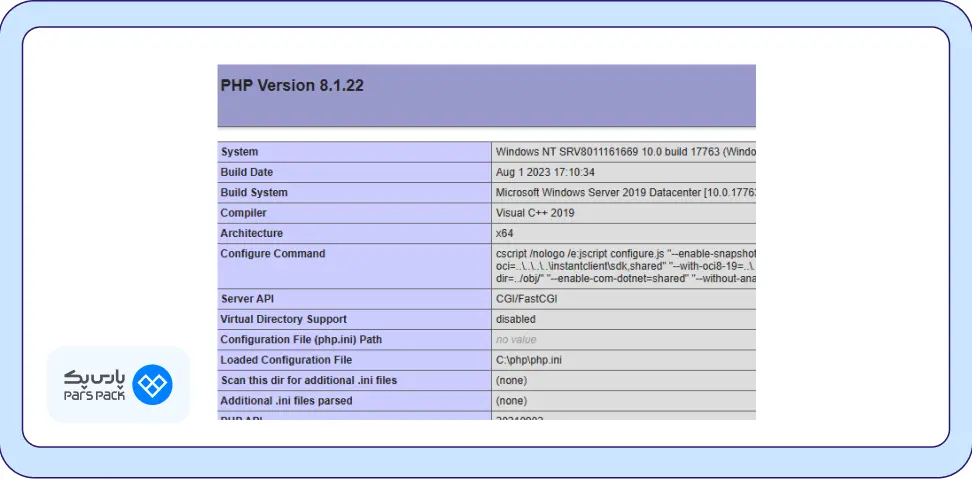Click the Visual C++ 2019 value

pyautogui.click(x=535, y=213)
